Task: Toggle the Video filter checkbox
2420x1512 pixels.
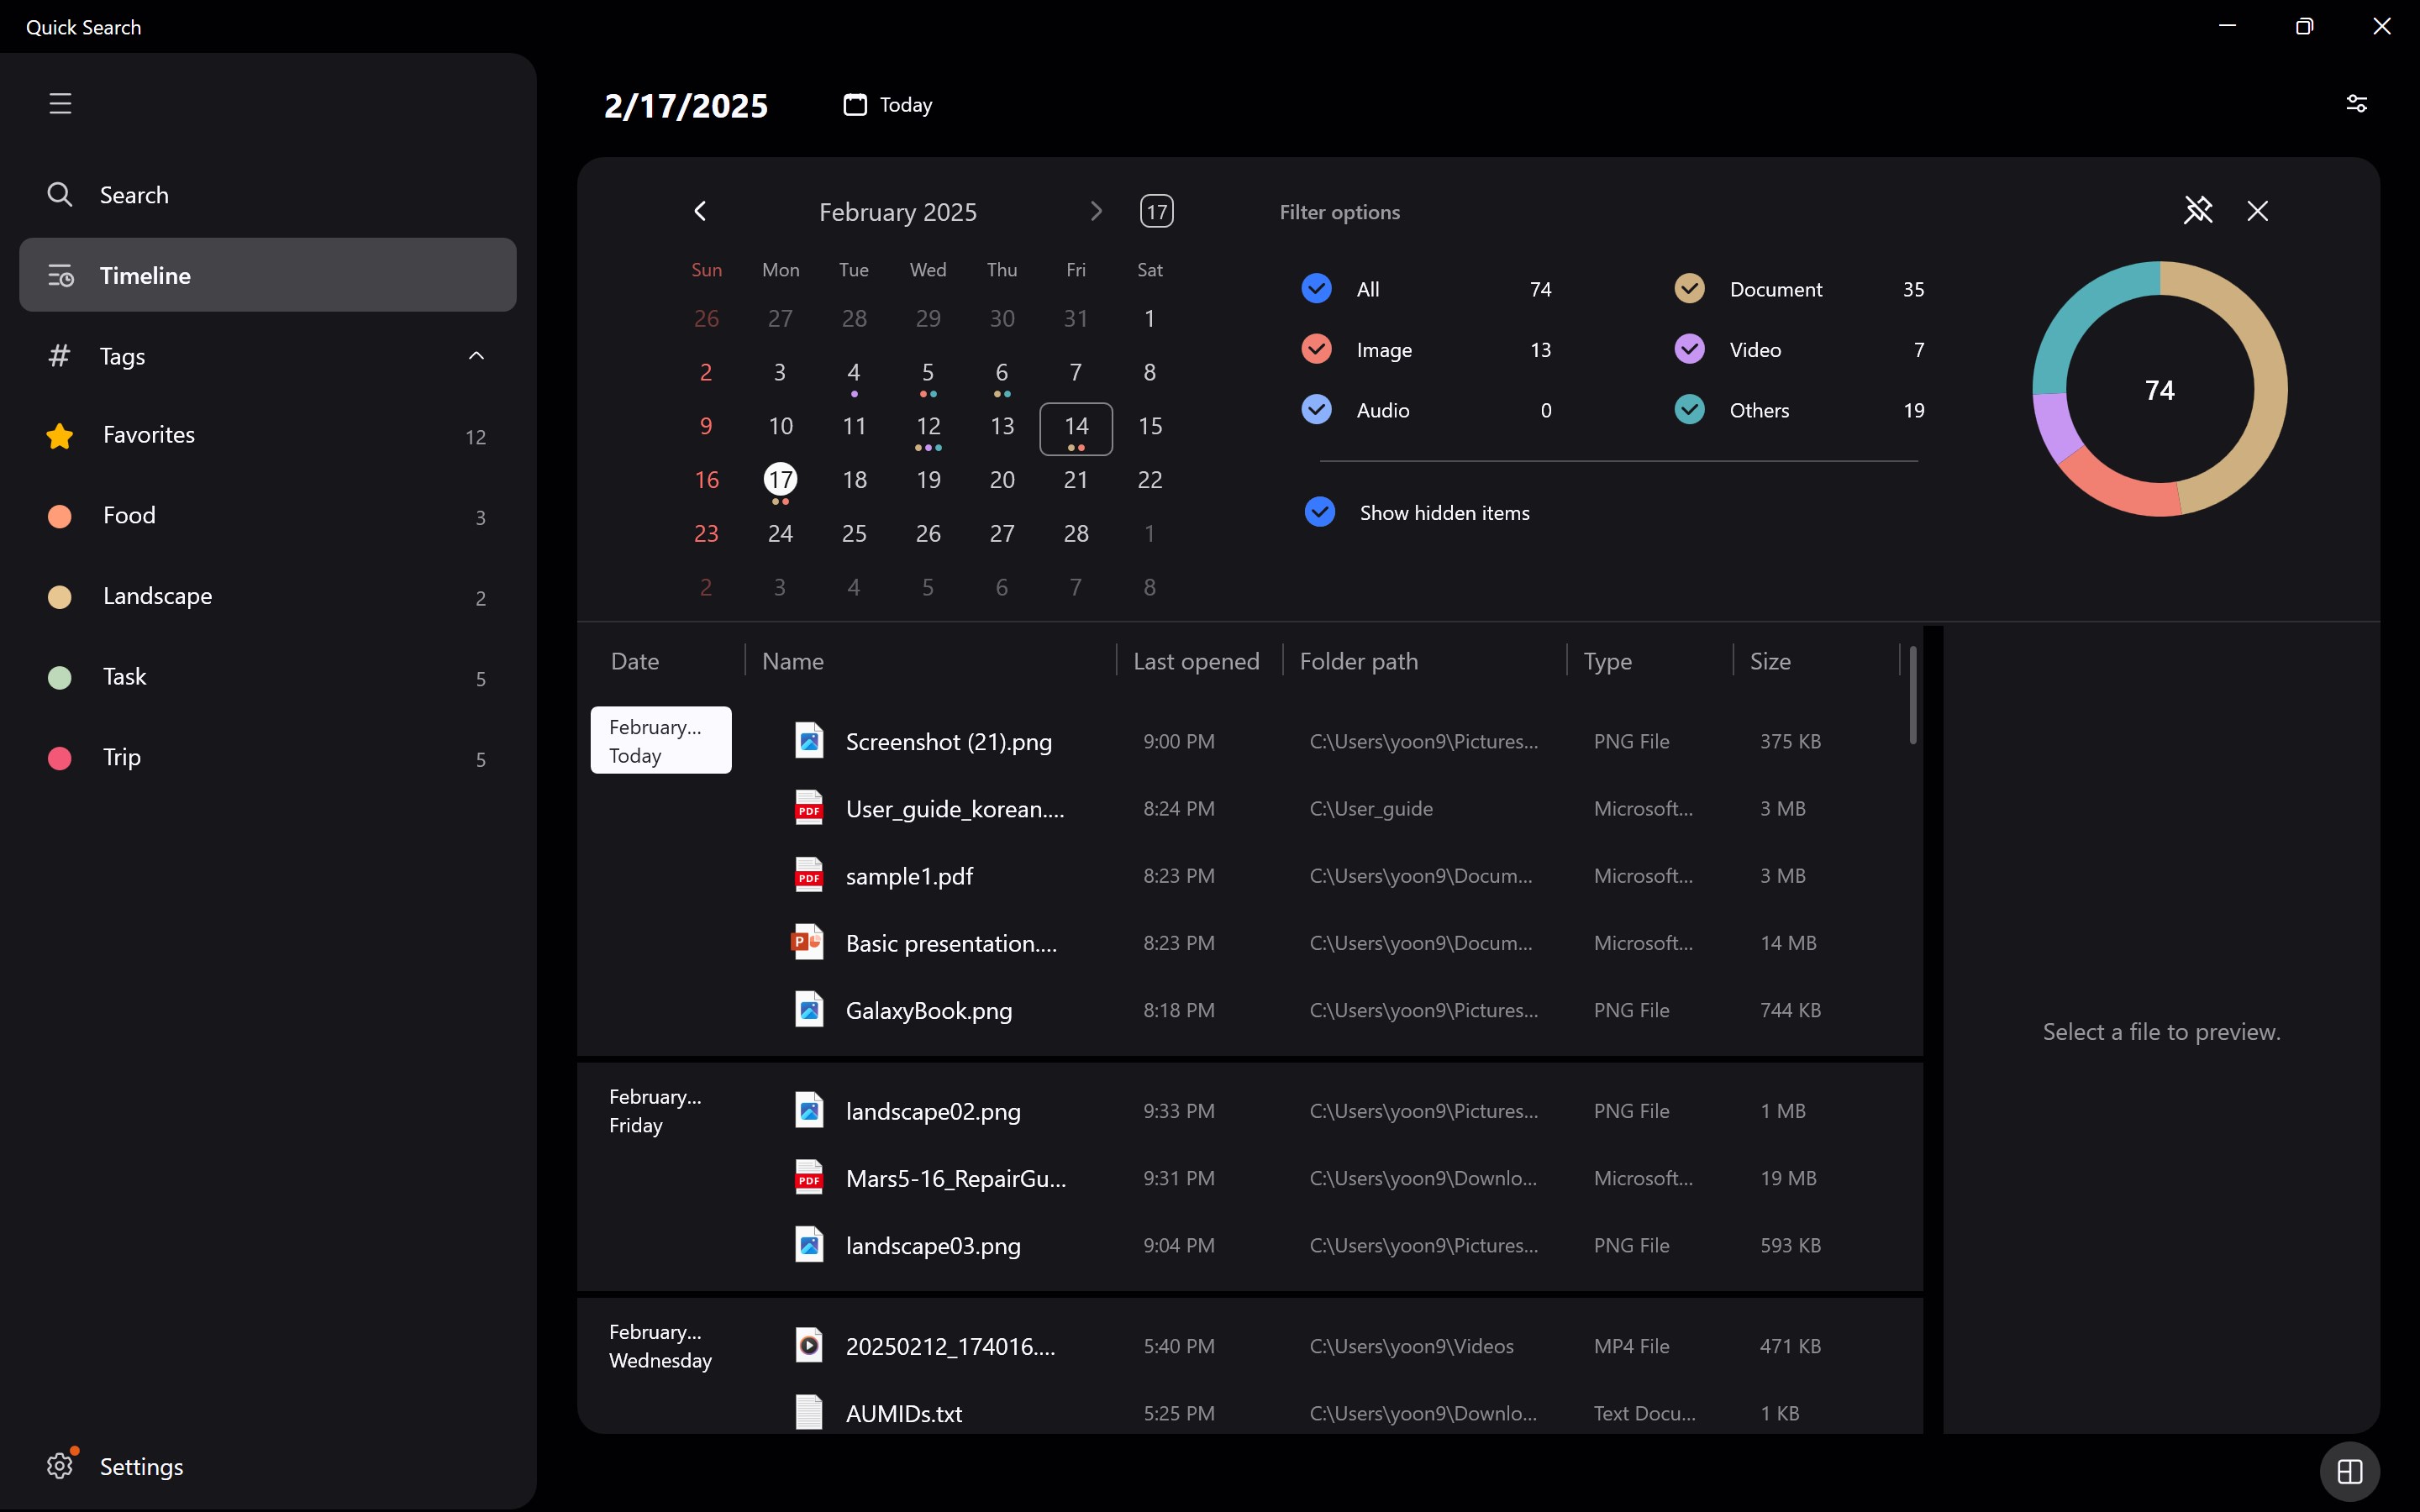Action: [1689, 349]
